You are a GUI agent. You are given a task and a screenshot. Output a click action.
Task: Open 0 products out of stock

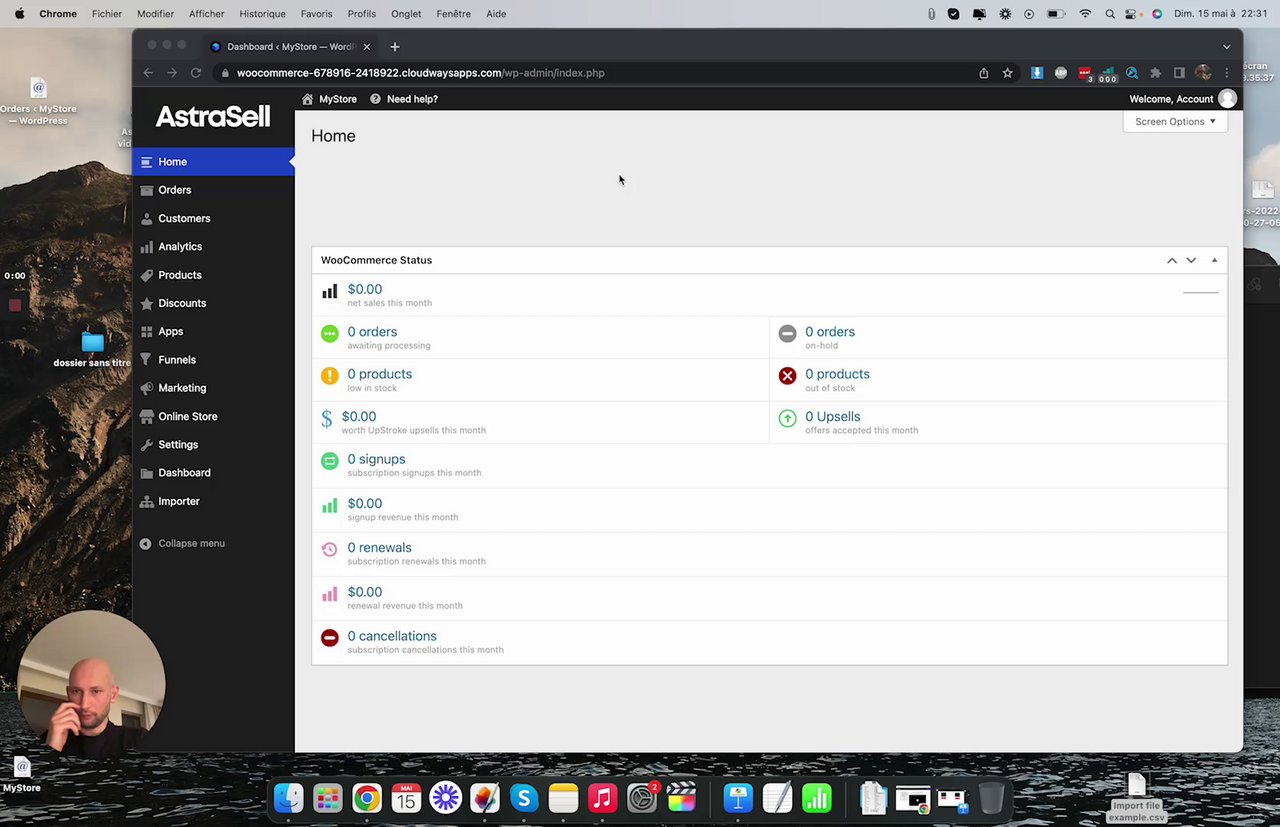click(837, 374)
